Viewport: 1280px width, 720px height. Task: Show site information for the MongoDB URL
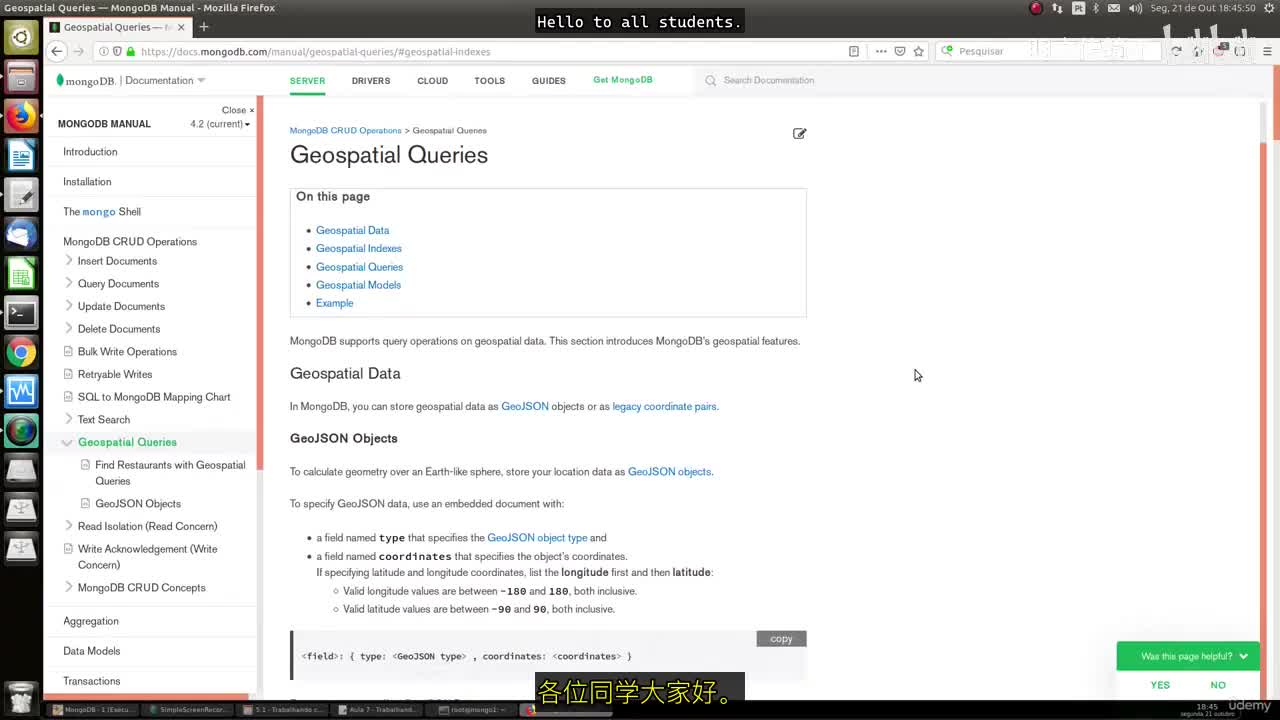click(x=104, y=51)
